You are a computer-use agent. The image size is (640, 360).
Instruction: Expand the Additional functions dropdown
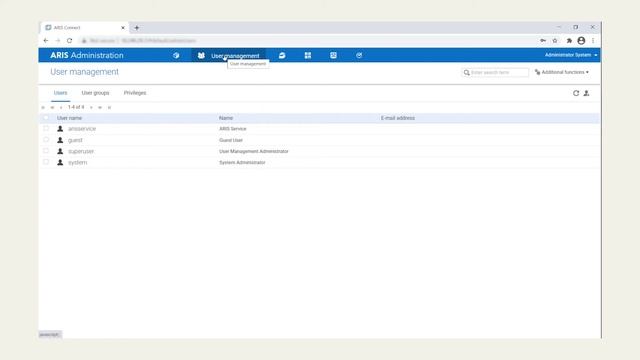click(562, 72)
